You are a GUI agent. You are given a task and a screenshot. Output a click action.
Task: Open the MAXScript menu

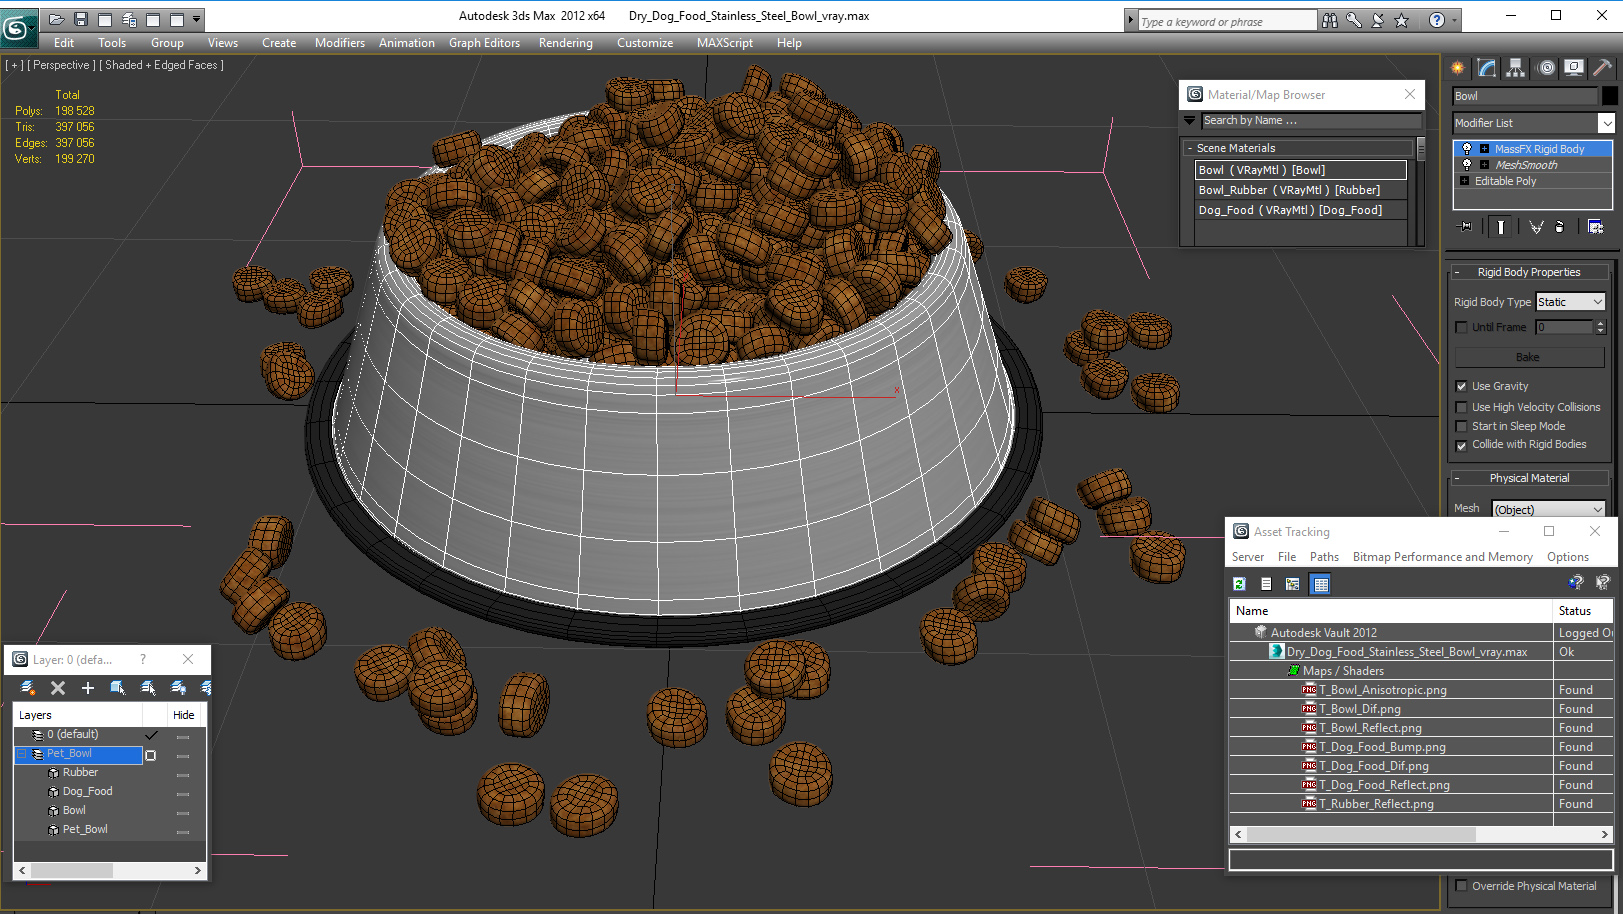[x=724, y=43]
